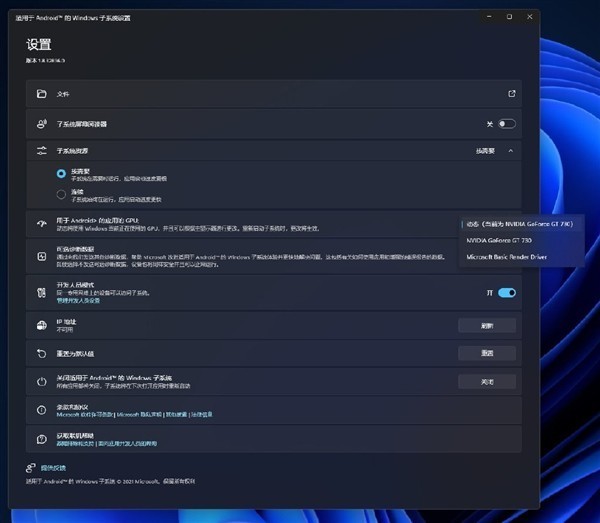Image resolution: width=600 pixels, height=523 pixels.
Task: Turn off the developer mode switch
Action: click(x=506, y=293)
